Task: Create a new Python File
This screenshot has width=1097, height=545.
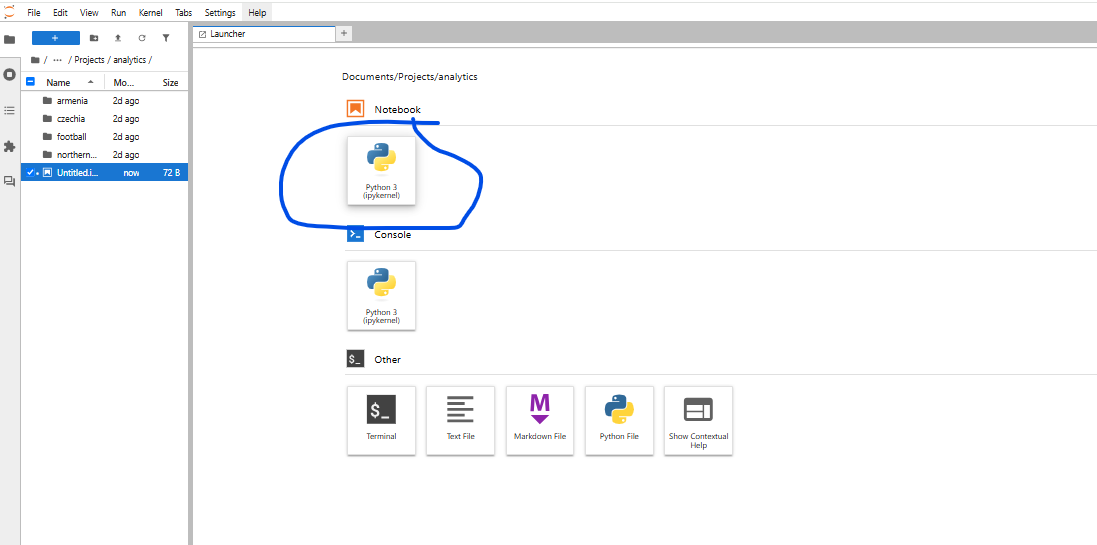Action: (619, 420)
